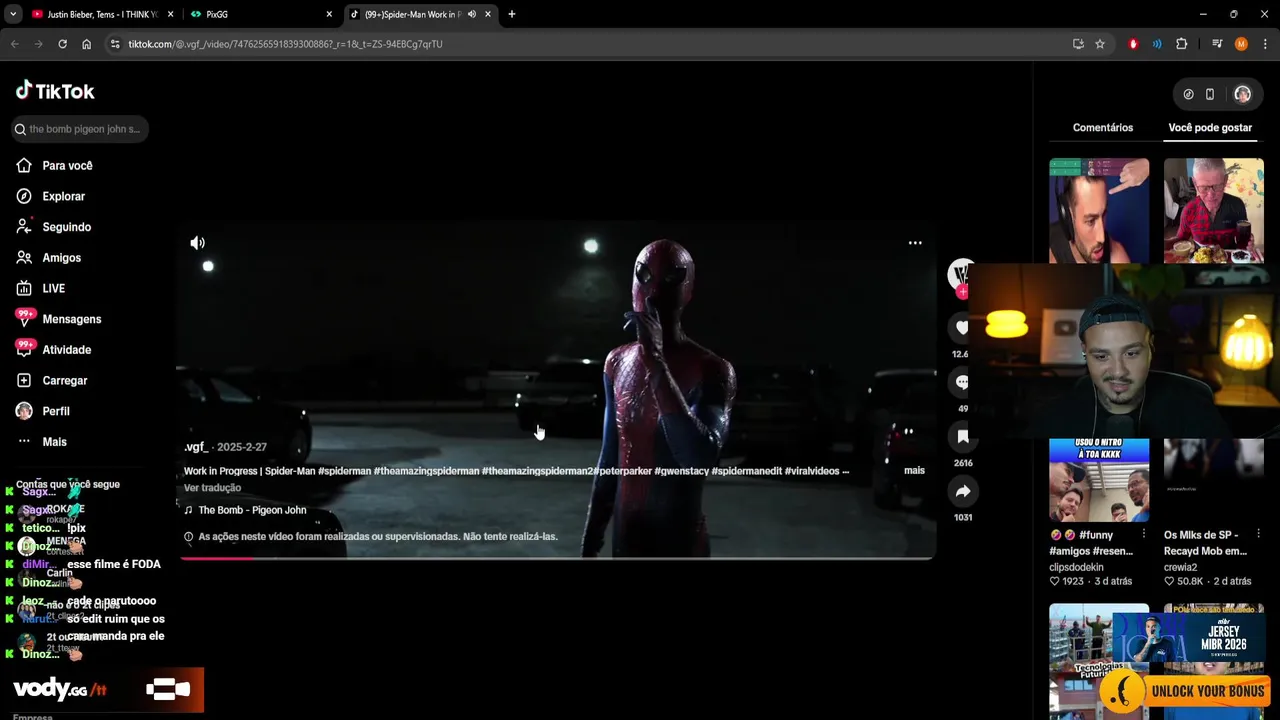
Task: Open options for Os Mks de SP video
Action: (x=1258, y=534)
